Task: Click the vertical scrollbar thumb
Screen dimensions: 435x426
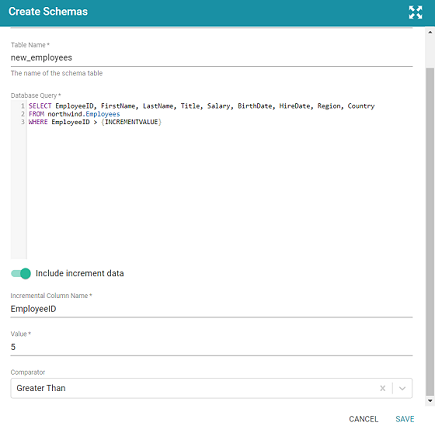Action: [x=430, y=232]
